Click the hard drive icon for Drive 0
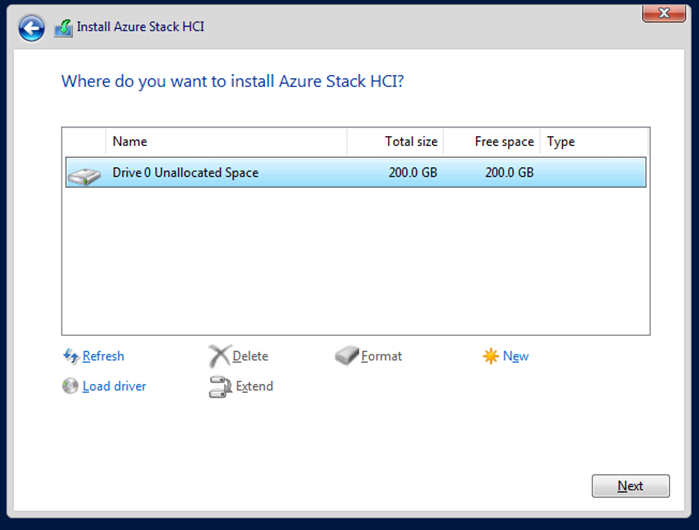Screen dimensions: 699x530 point(84,175)
